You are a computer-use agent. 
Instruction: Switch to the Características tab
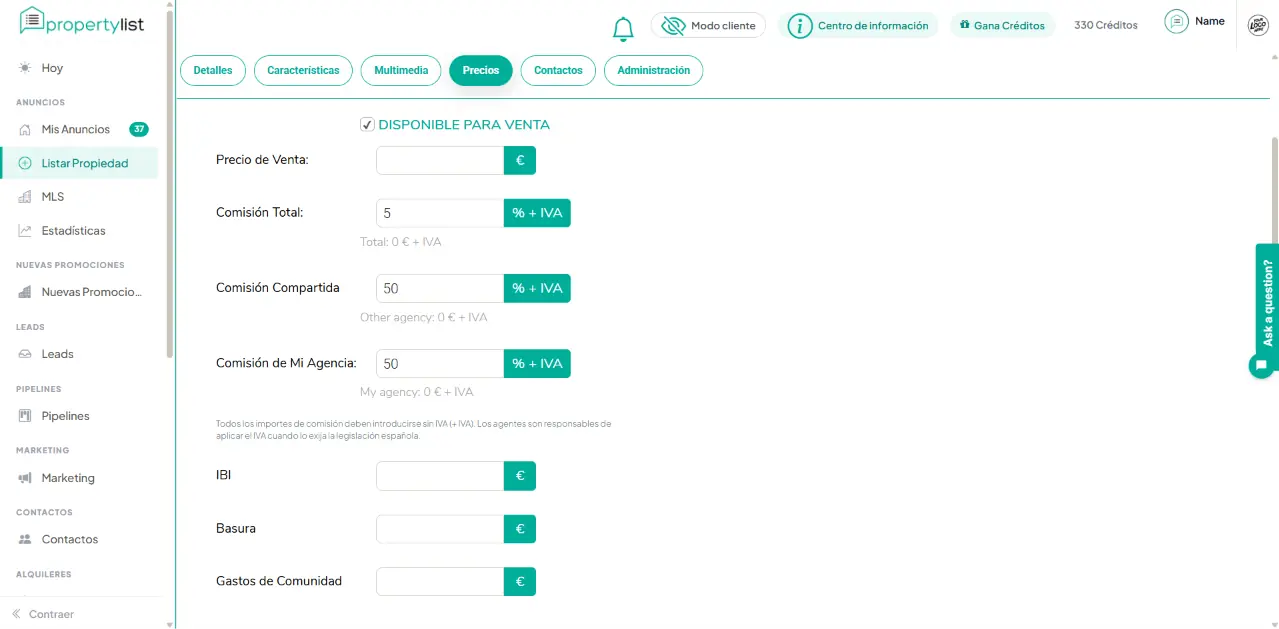(303, 71)
